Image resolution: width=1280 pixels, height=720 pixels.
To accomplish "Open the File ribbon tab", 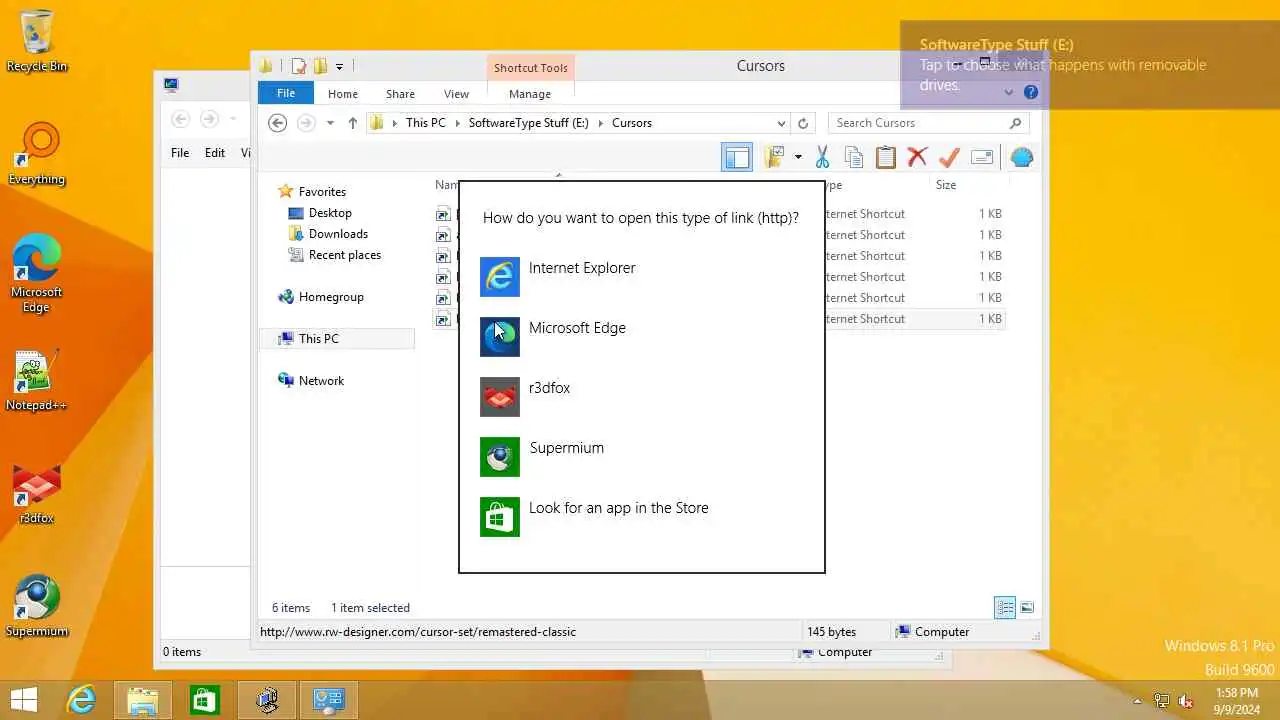I will point(286,93).
